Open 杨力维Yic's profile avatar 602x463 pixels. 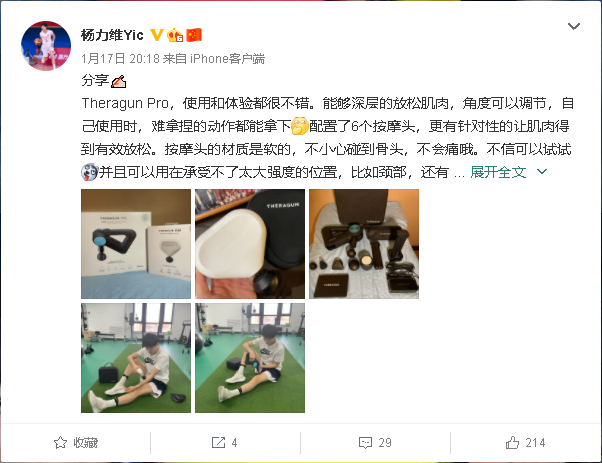coord(46,46)
